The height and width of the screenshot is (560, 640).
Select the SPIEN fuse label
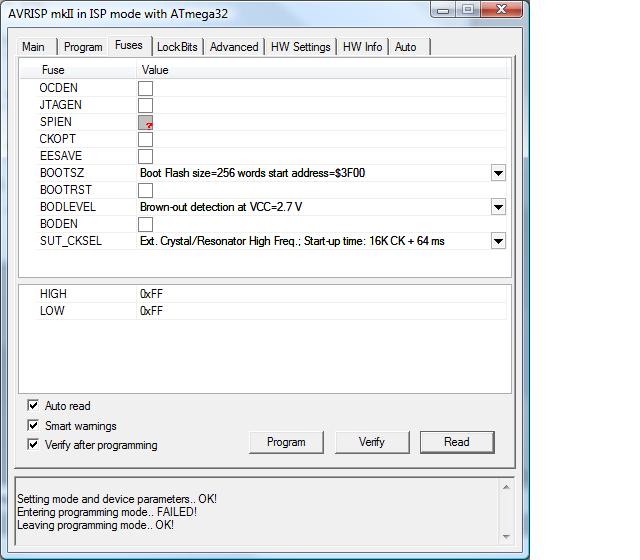coord(56,122)
